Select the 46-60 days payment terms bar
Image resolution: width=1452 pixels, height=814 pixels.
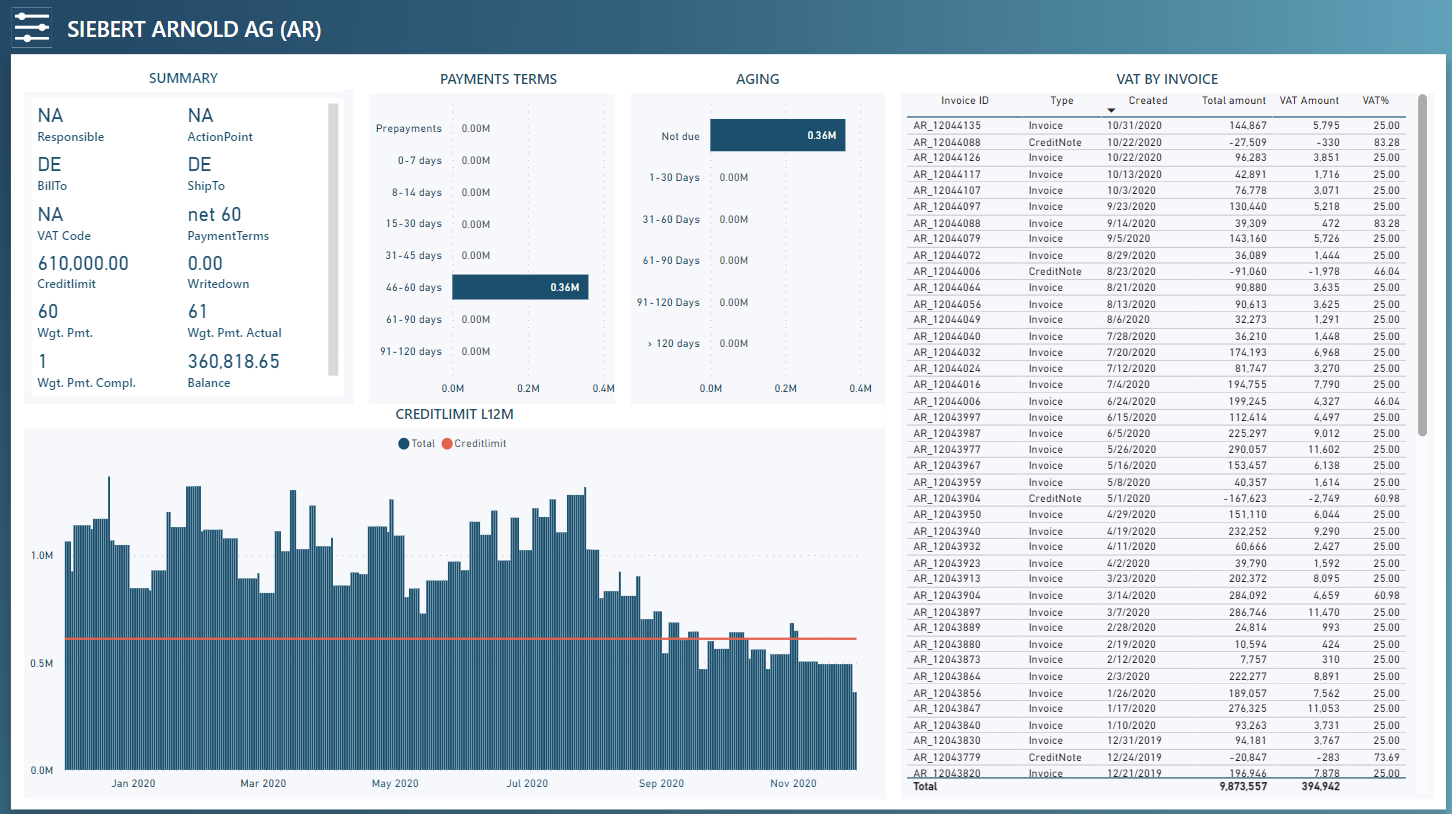pos(519,287)
